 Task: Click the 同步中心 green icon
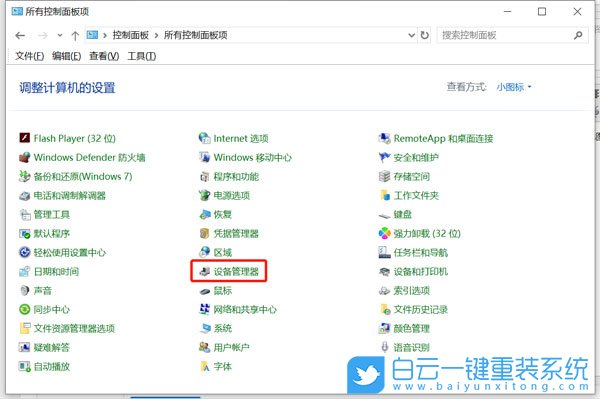(24, 309)
